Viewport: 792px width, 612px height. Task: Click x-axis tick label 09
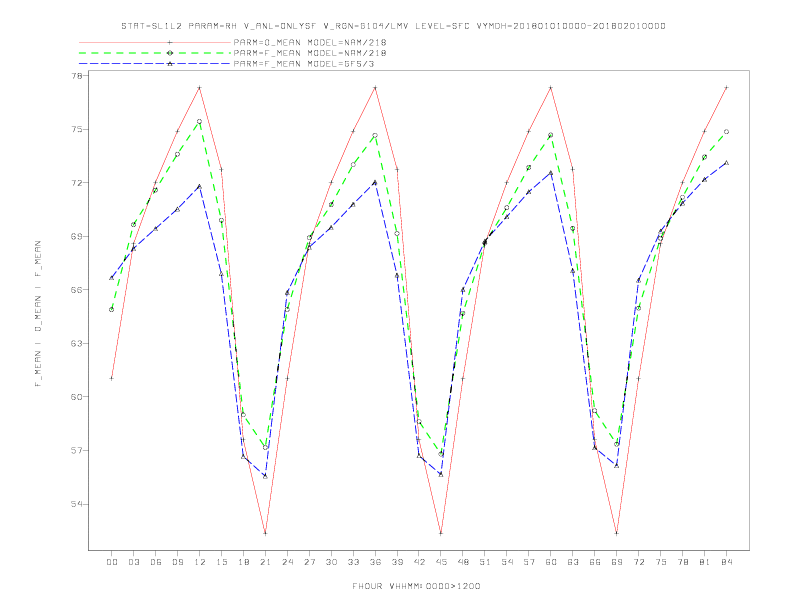[177, 562]
